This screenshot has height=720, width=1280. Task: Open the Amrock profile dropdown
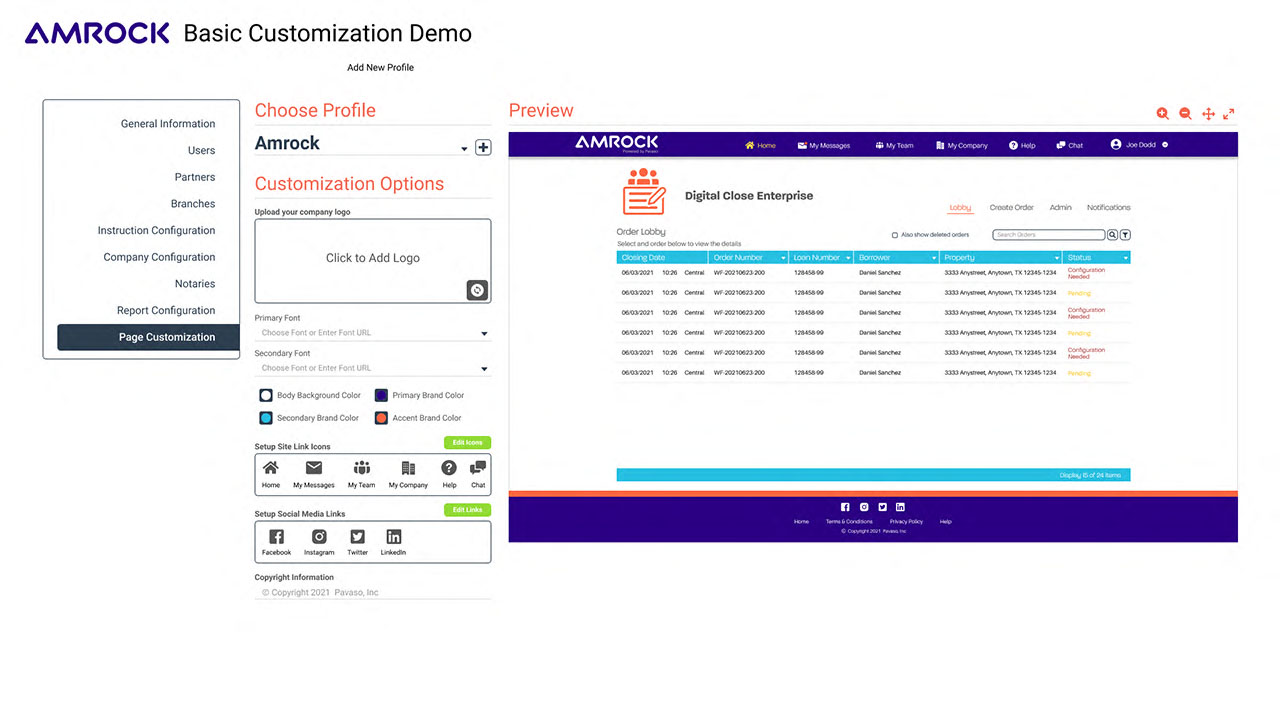464,150
